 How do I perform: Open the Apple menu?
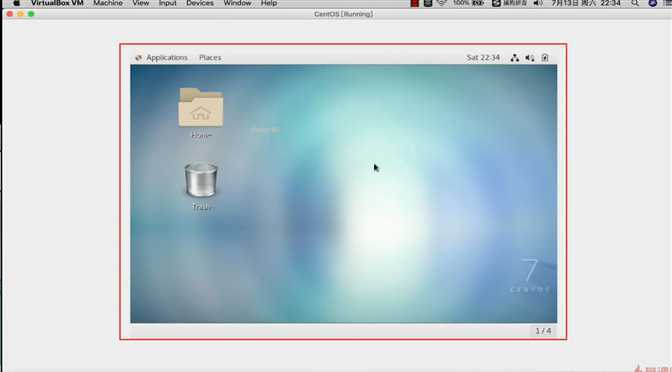(16, 3)
